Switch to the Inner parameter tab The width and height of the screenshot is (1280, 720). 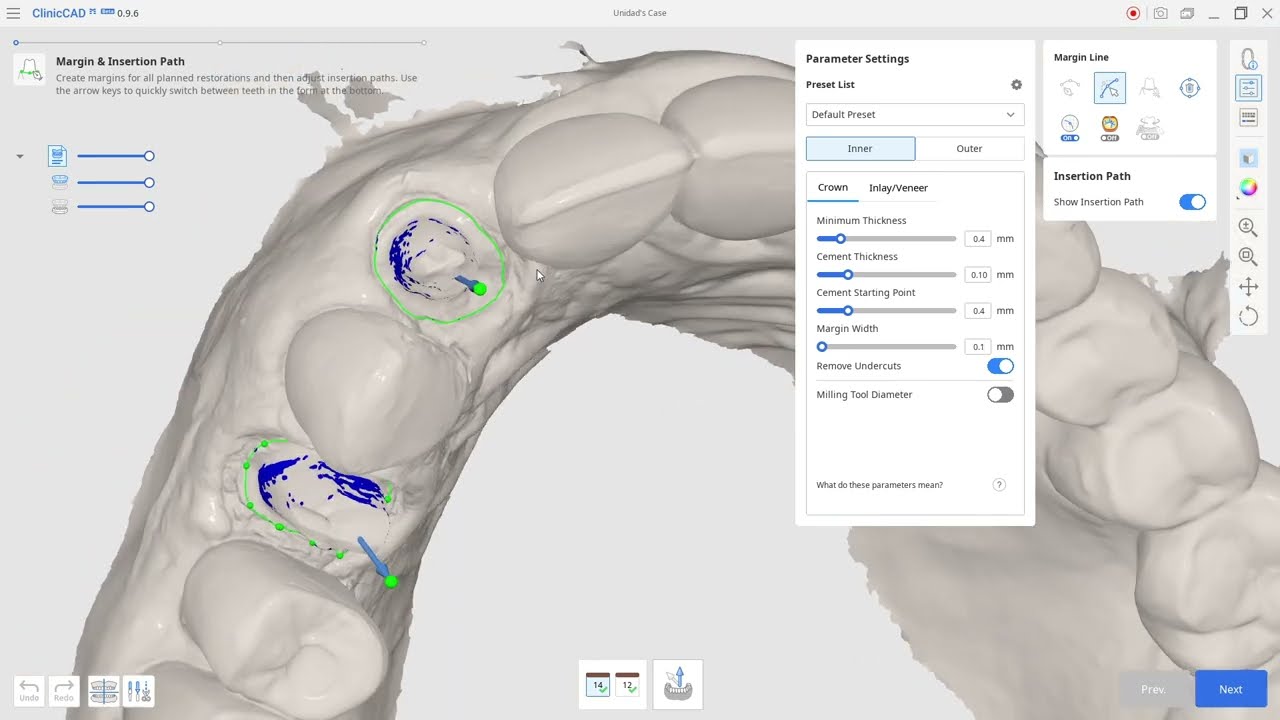[x=860, y=149]
